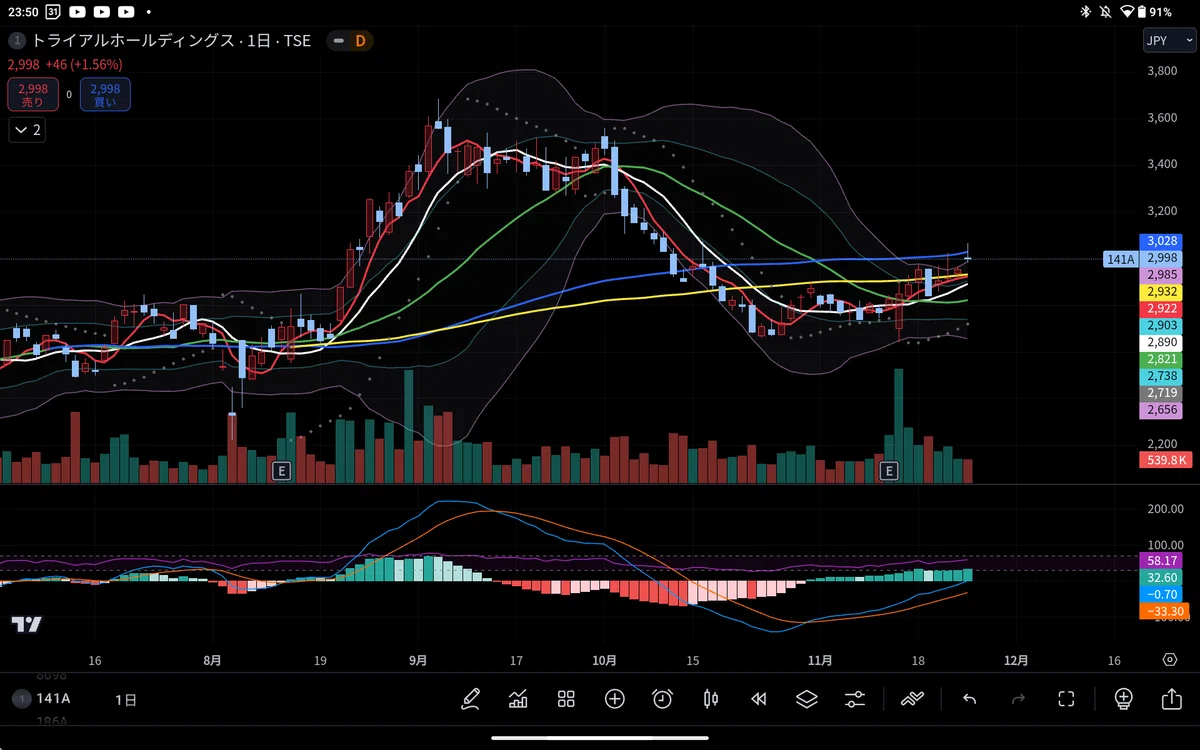Open the calendar 31 status bar icon
Image resolution: width=1200 pixels, height=750 pixels.
click(x=52, y=12)
